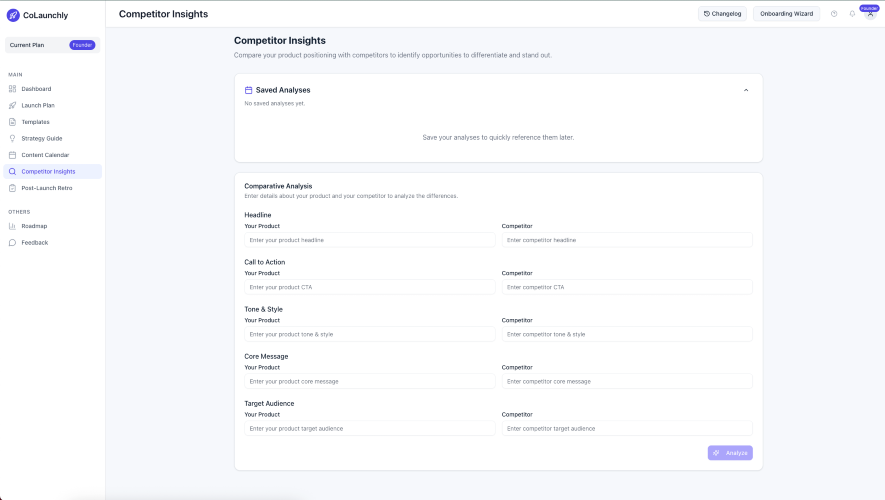Image resolution: width=885 pixels, height=500 pixels.
Task: Select Competitor Insights in the sidebar
Action: pos(48,171)
